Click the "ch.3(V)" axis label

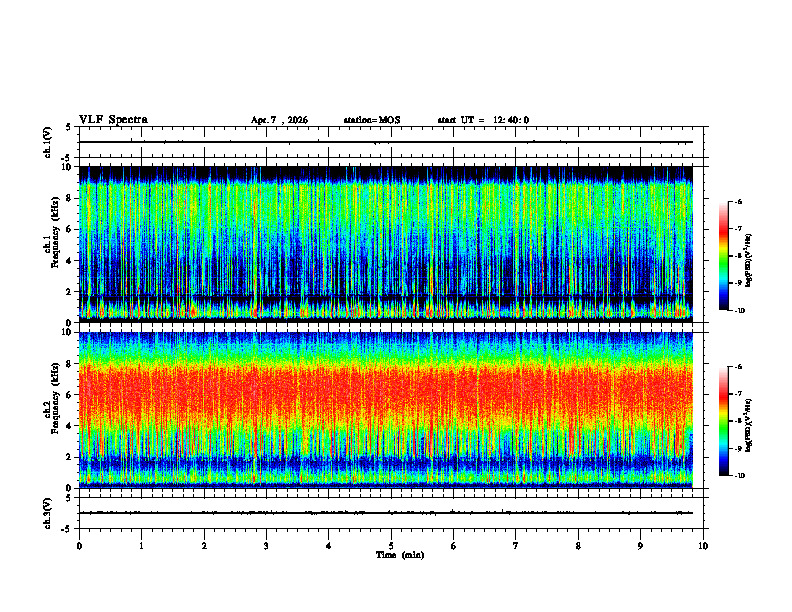[x=48, y=513]
